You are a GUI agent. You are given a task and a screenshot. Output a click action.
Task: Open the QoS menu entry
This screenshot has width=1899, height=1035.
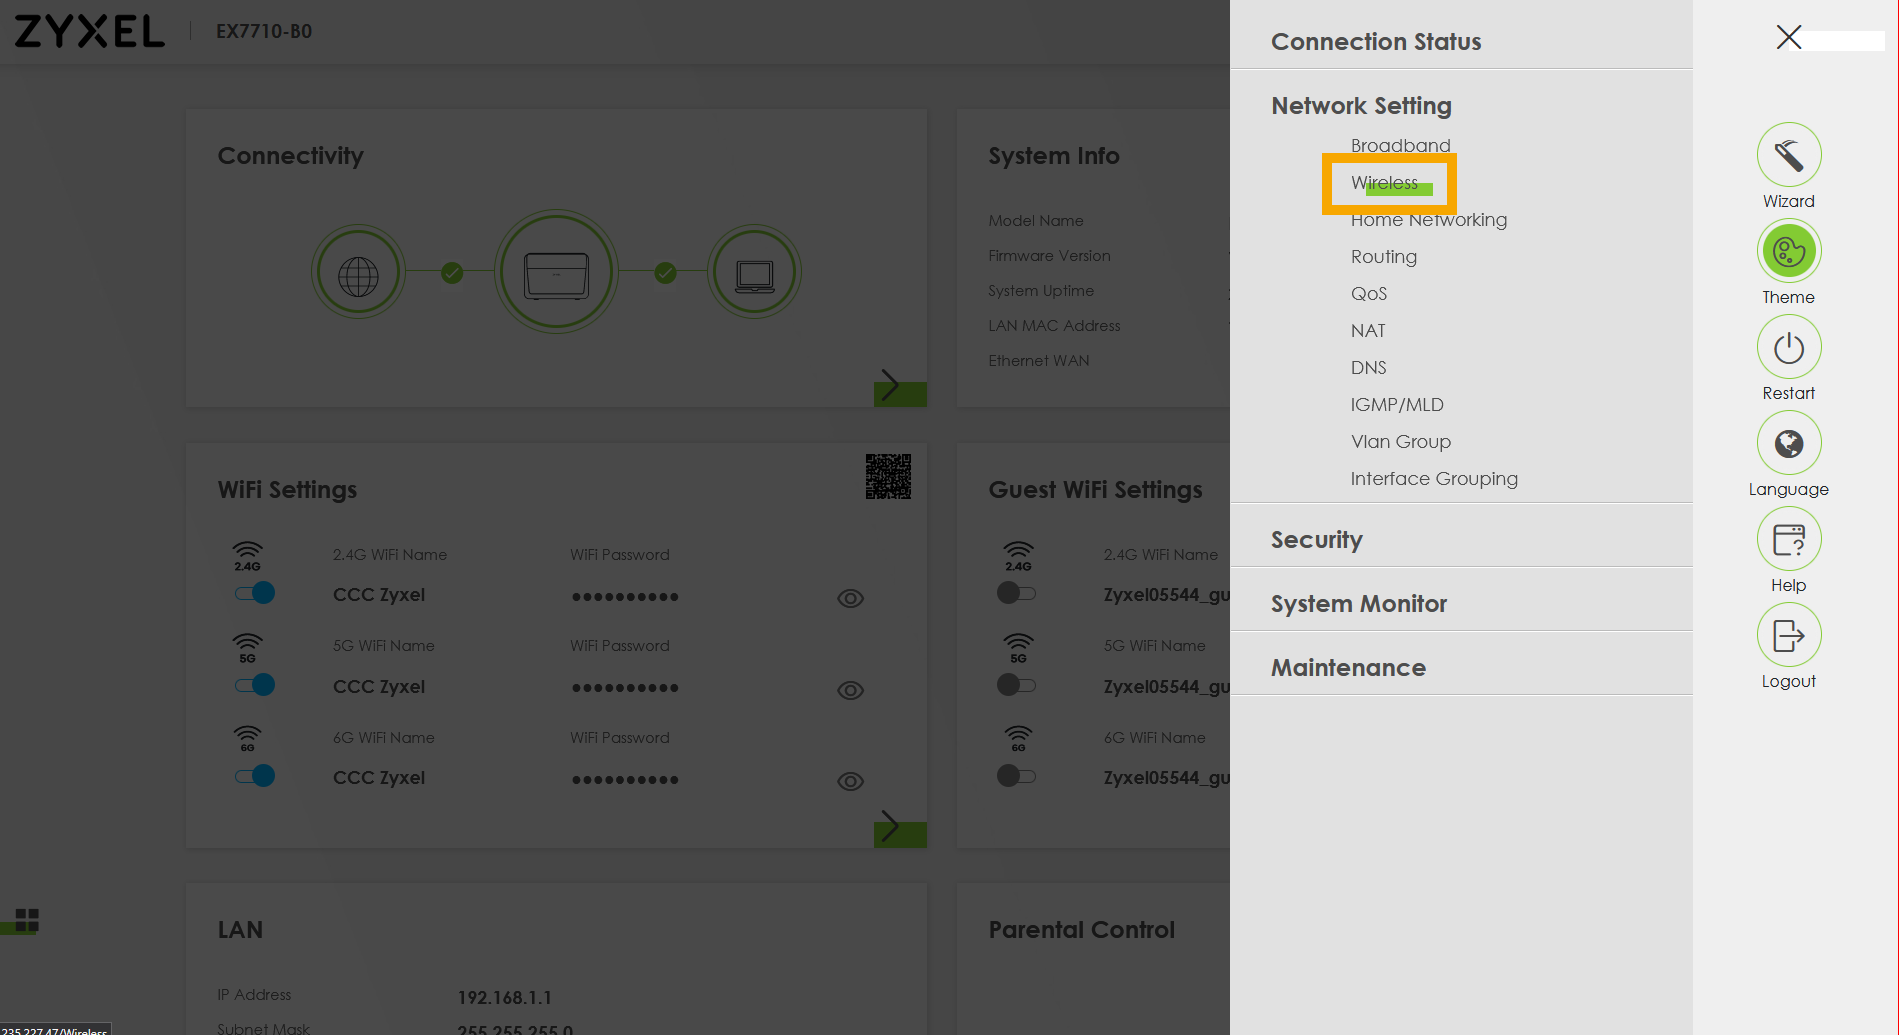point(1368,294)
